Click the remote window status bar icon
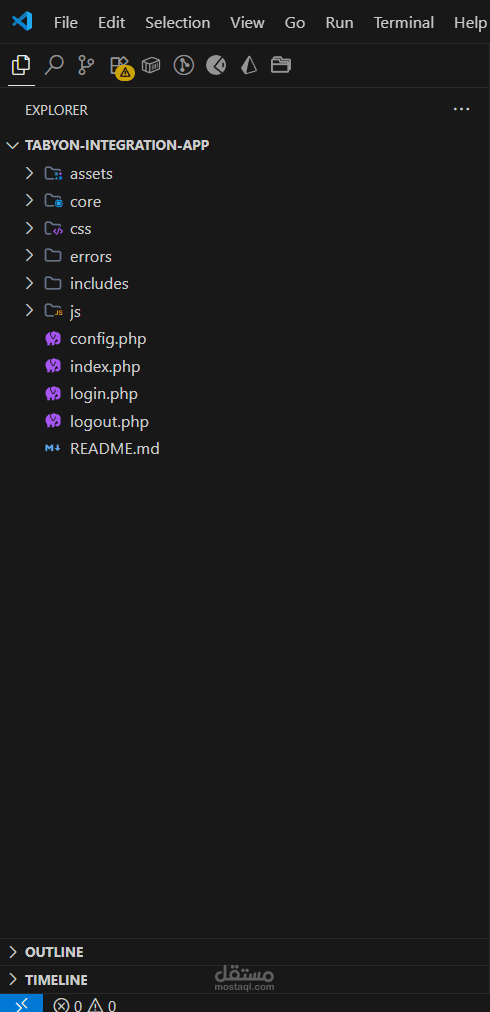Image resolution: width=490 pixels, height=1012 pixels. point(21,1004)
